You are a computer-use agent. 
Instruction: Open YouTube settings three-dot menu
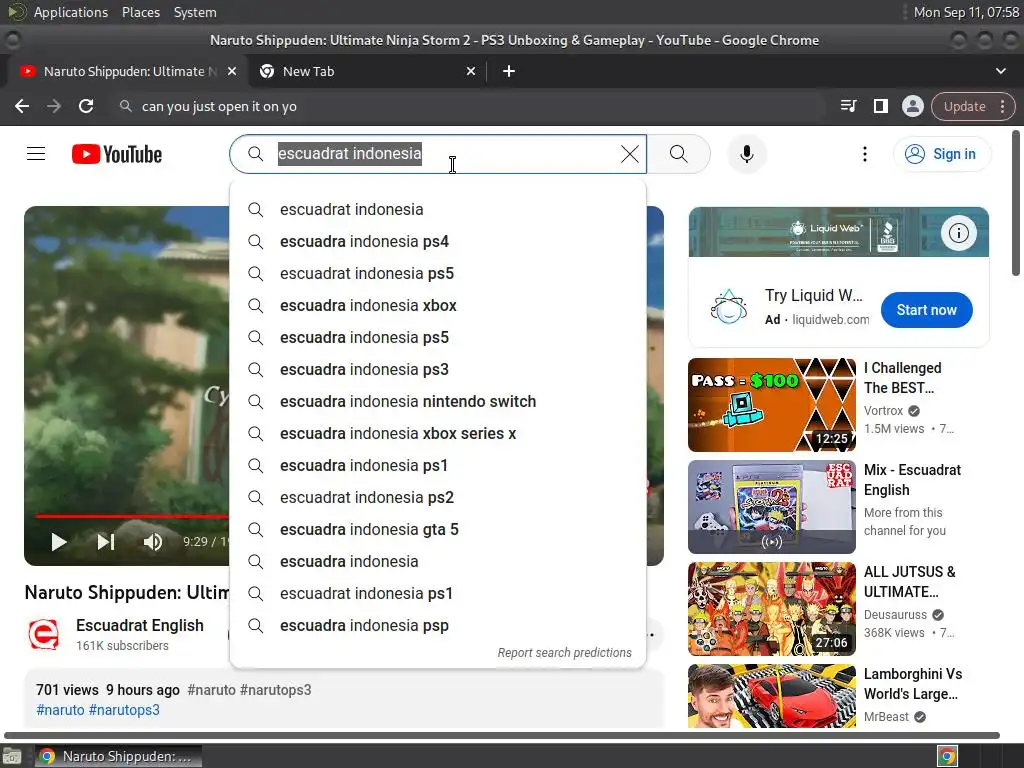click(865, 154)
